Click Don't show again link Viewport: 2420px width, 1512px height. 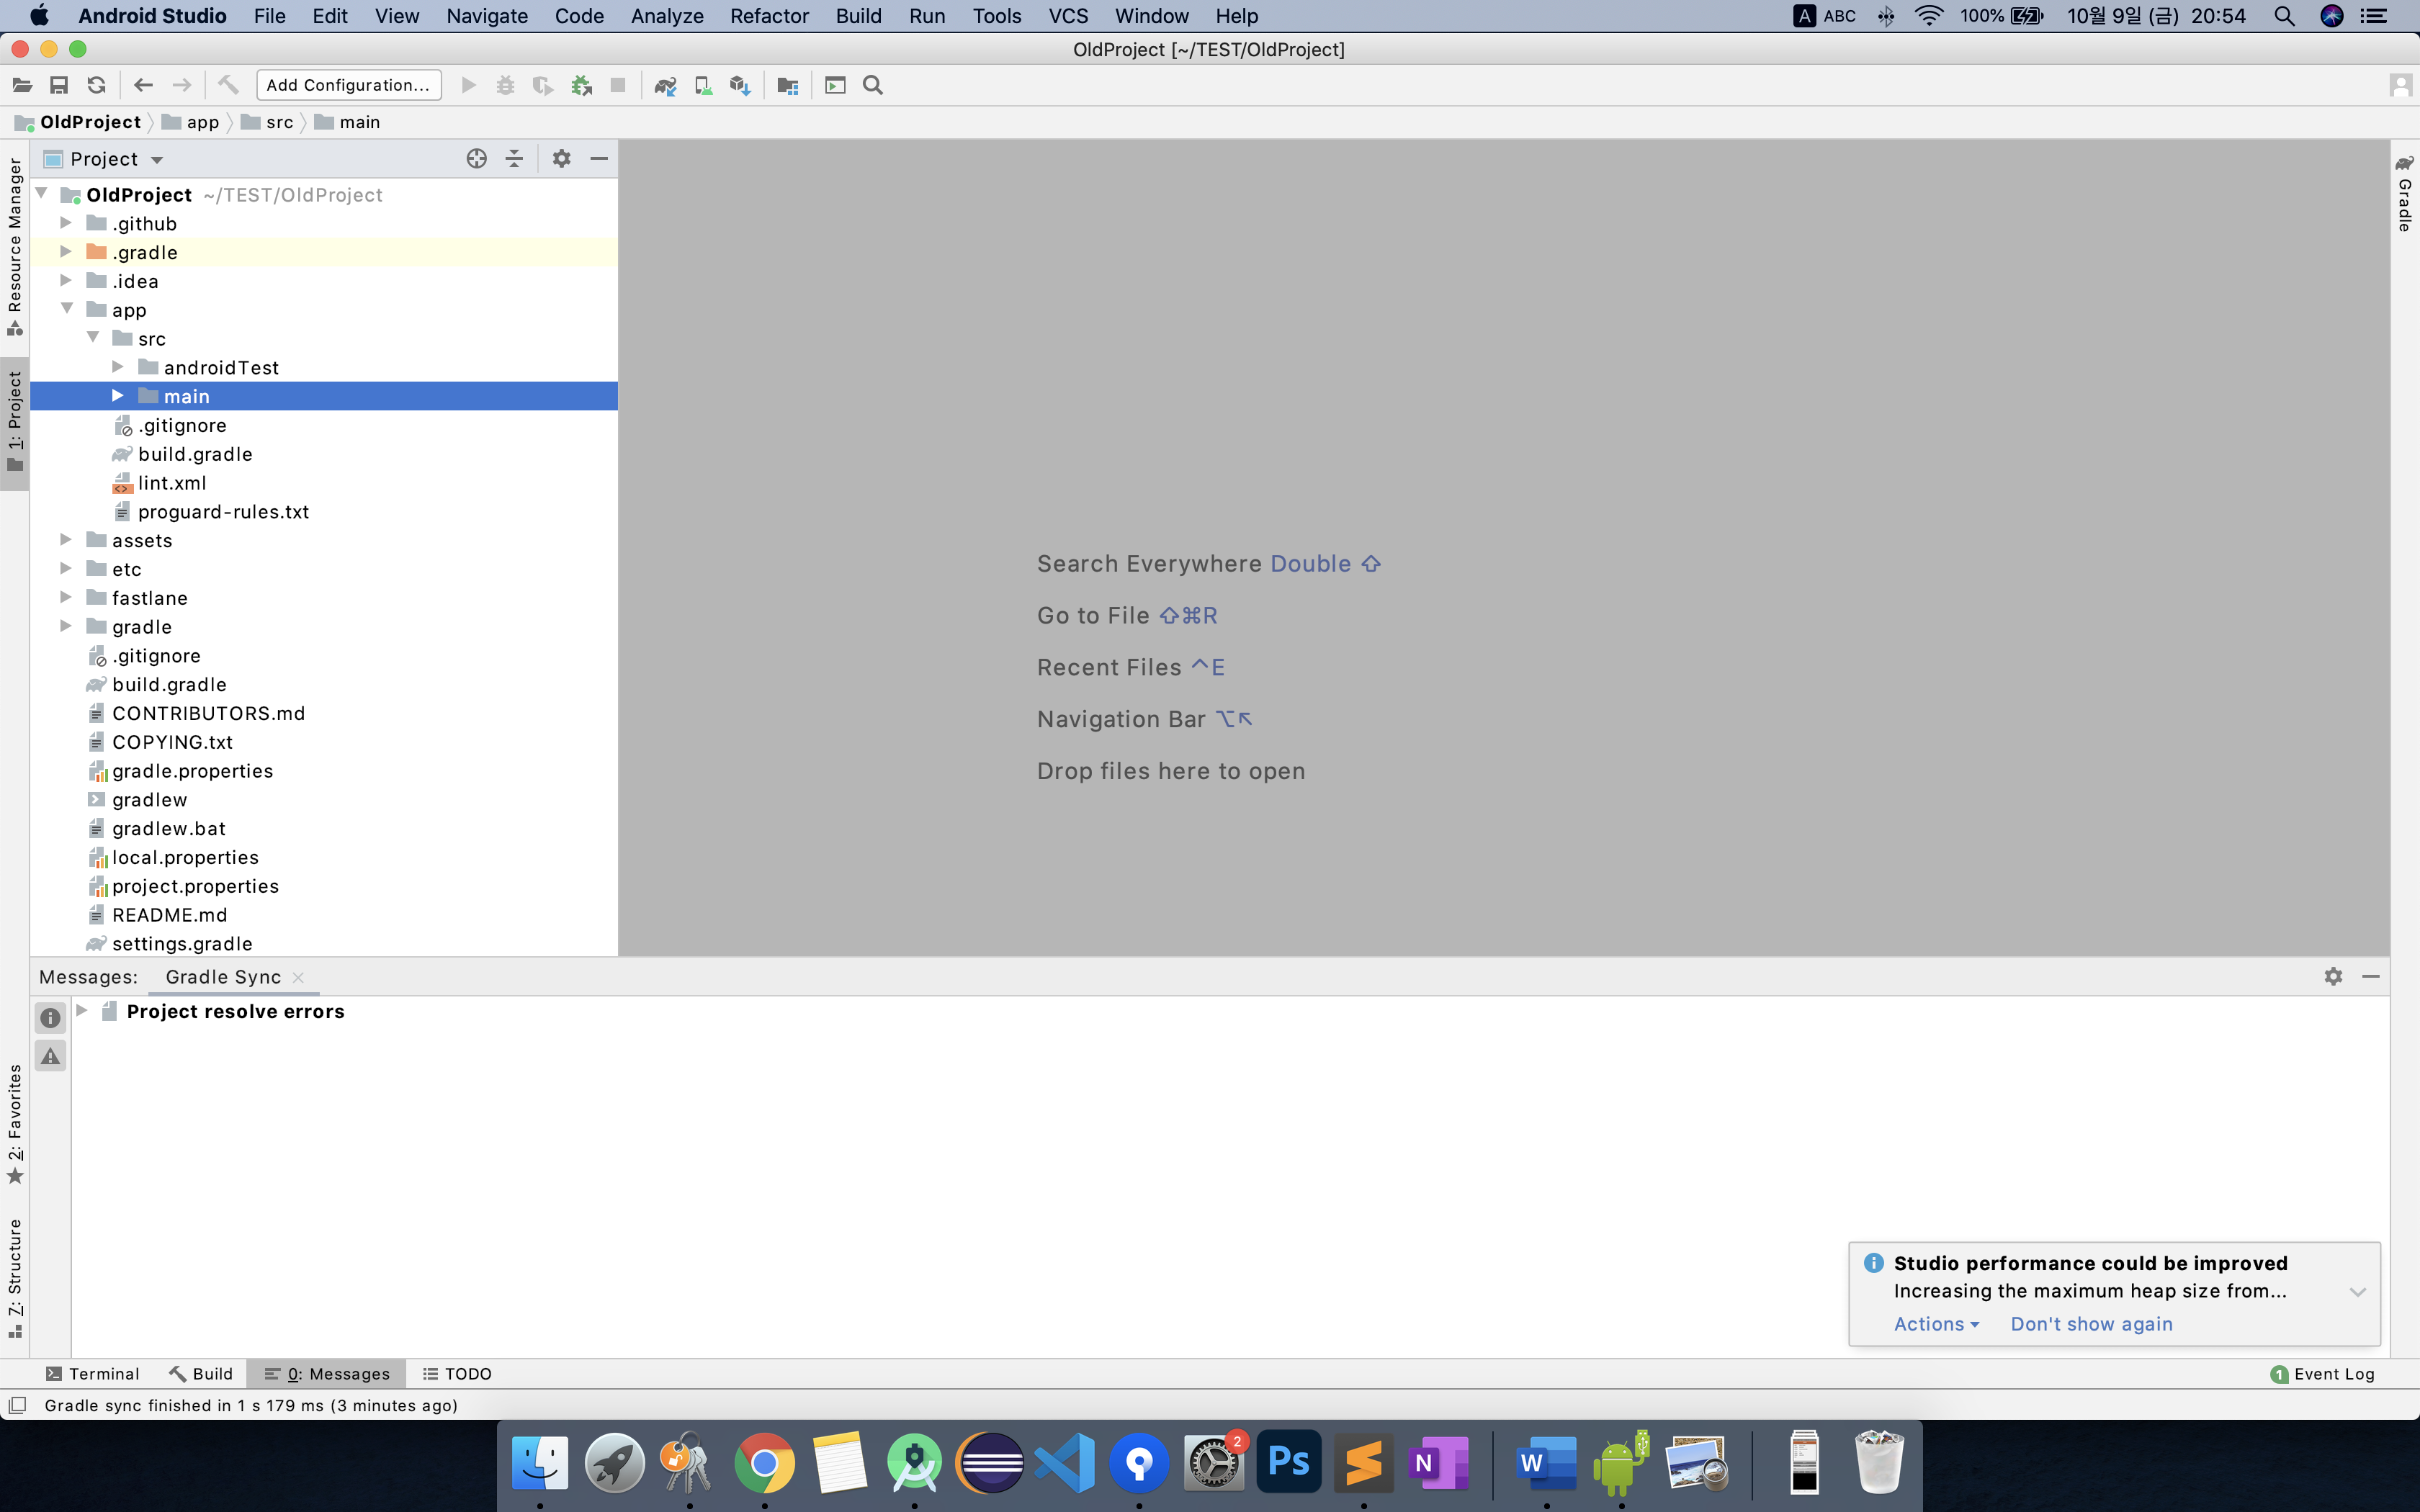(2091, 1324)
